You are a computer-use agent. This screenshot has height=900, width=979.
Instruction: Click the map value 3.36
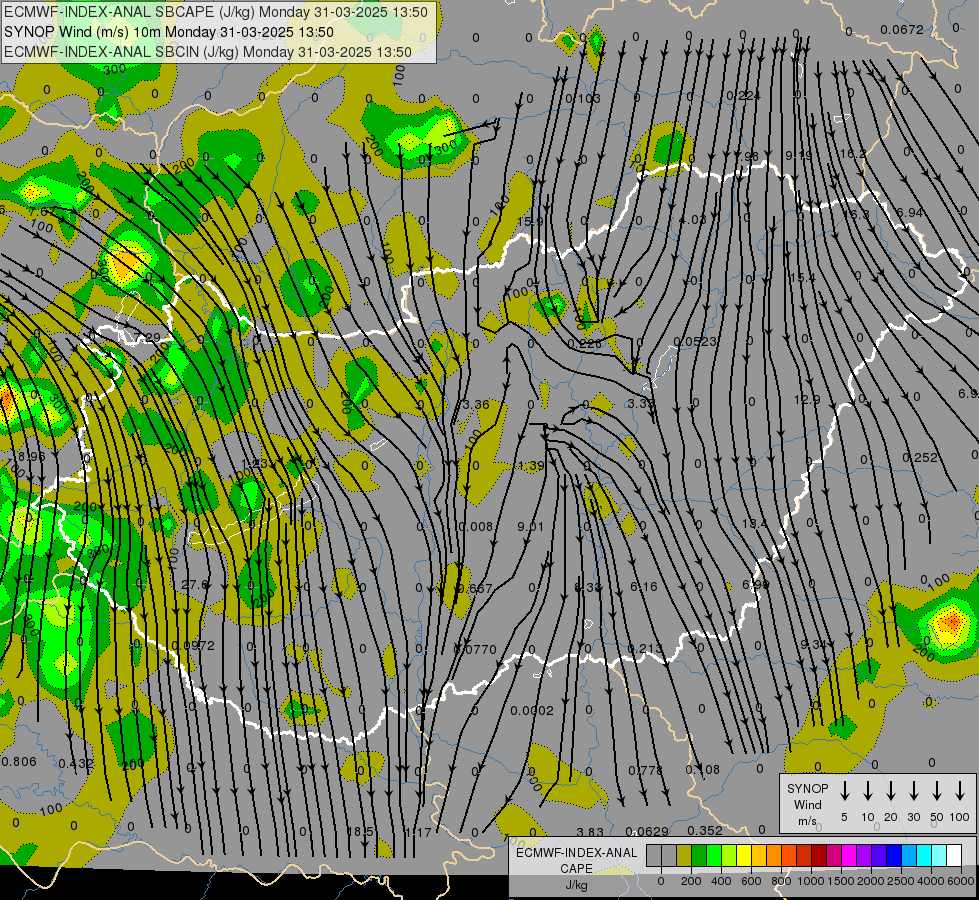(x=476, y=405)
